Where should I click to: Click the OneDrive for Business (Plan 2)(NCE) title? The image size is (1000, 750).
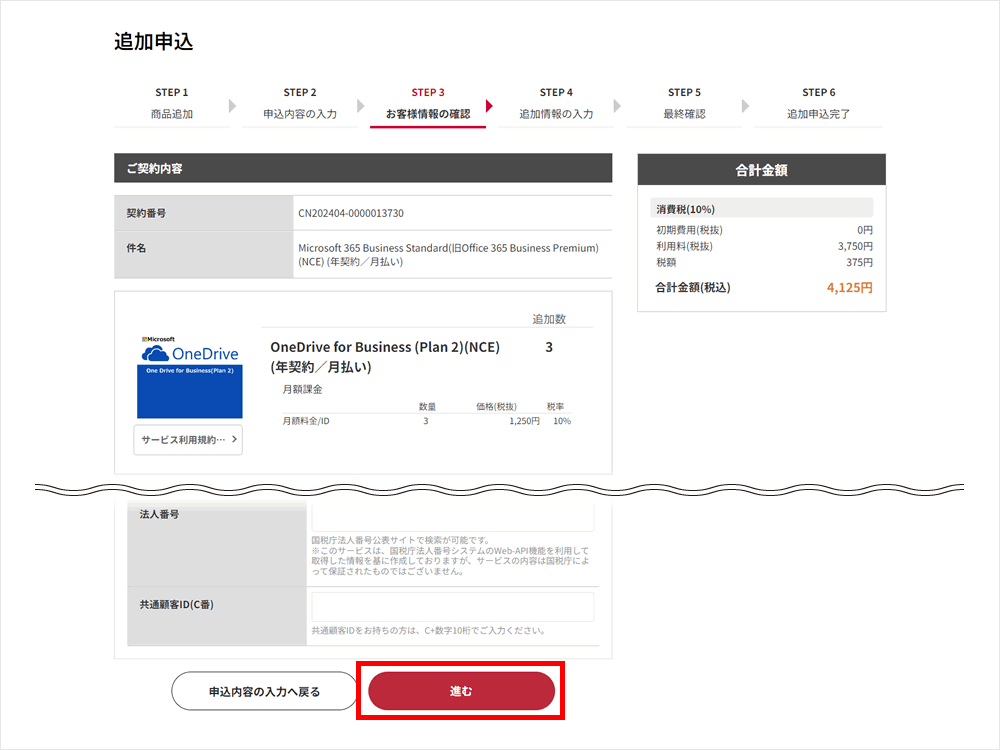click(x=385, y=357)
